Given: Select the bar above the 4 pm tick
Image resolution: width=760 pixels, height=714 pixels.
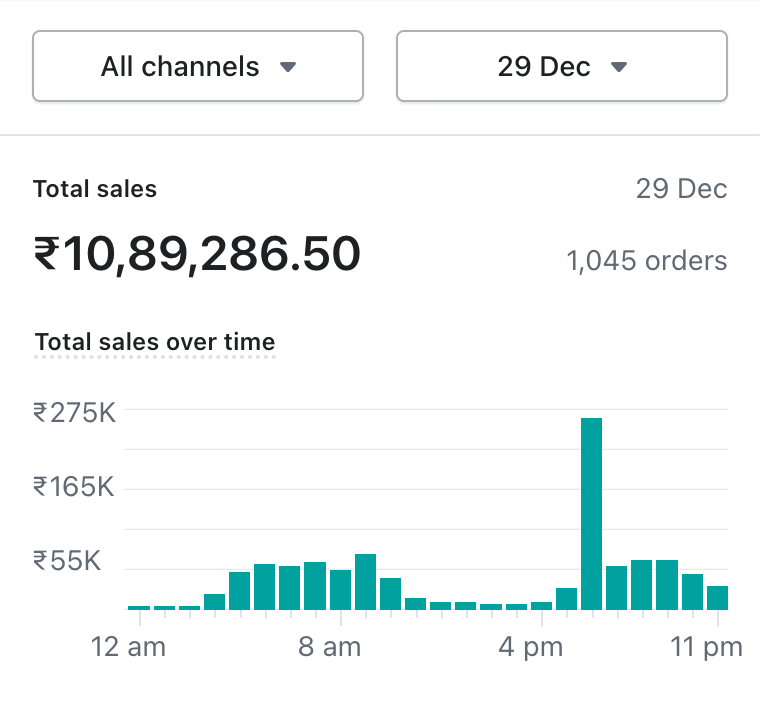Looking at the screenshot, I should coord(541,605).
